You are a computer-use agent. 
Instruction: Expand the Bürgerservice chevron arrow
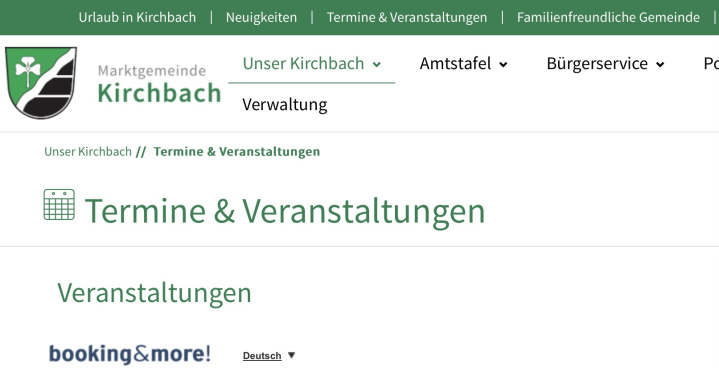pyautogui.click(x=660, y=65)
